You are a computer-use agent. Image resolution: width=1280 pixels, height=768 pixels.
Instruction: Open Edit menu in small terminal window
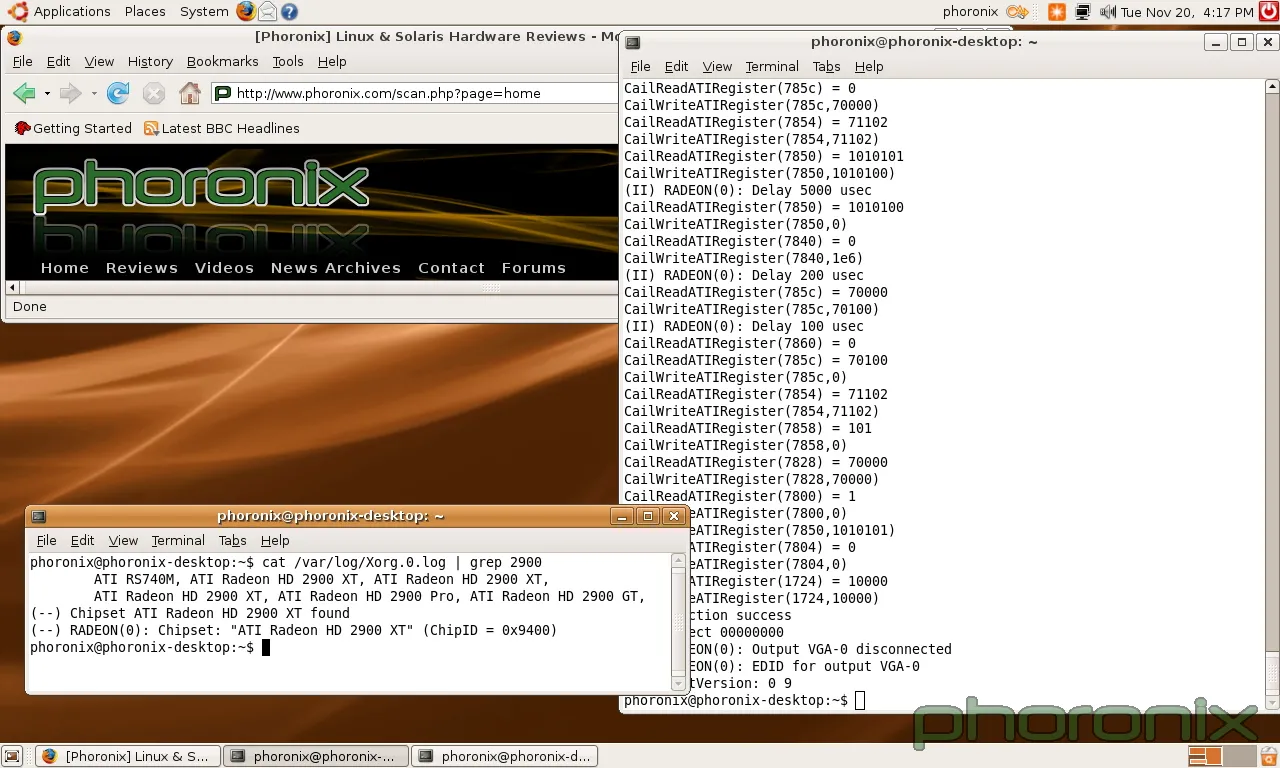point(83,540)
